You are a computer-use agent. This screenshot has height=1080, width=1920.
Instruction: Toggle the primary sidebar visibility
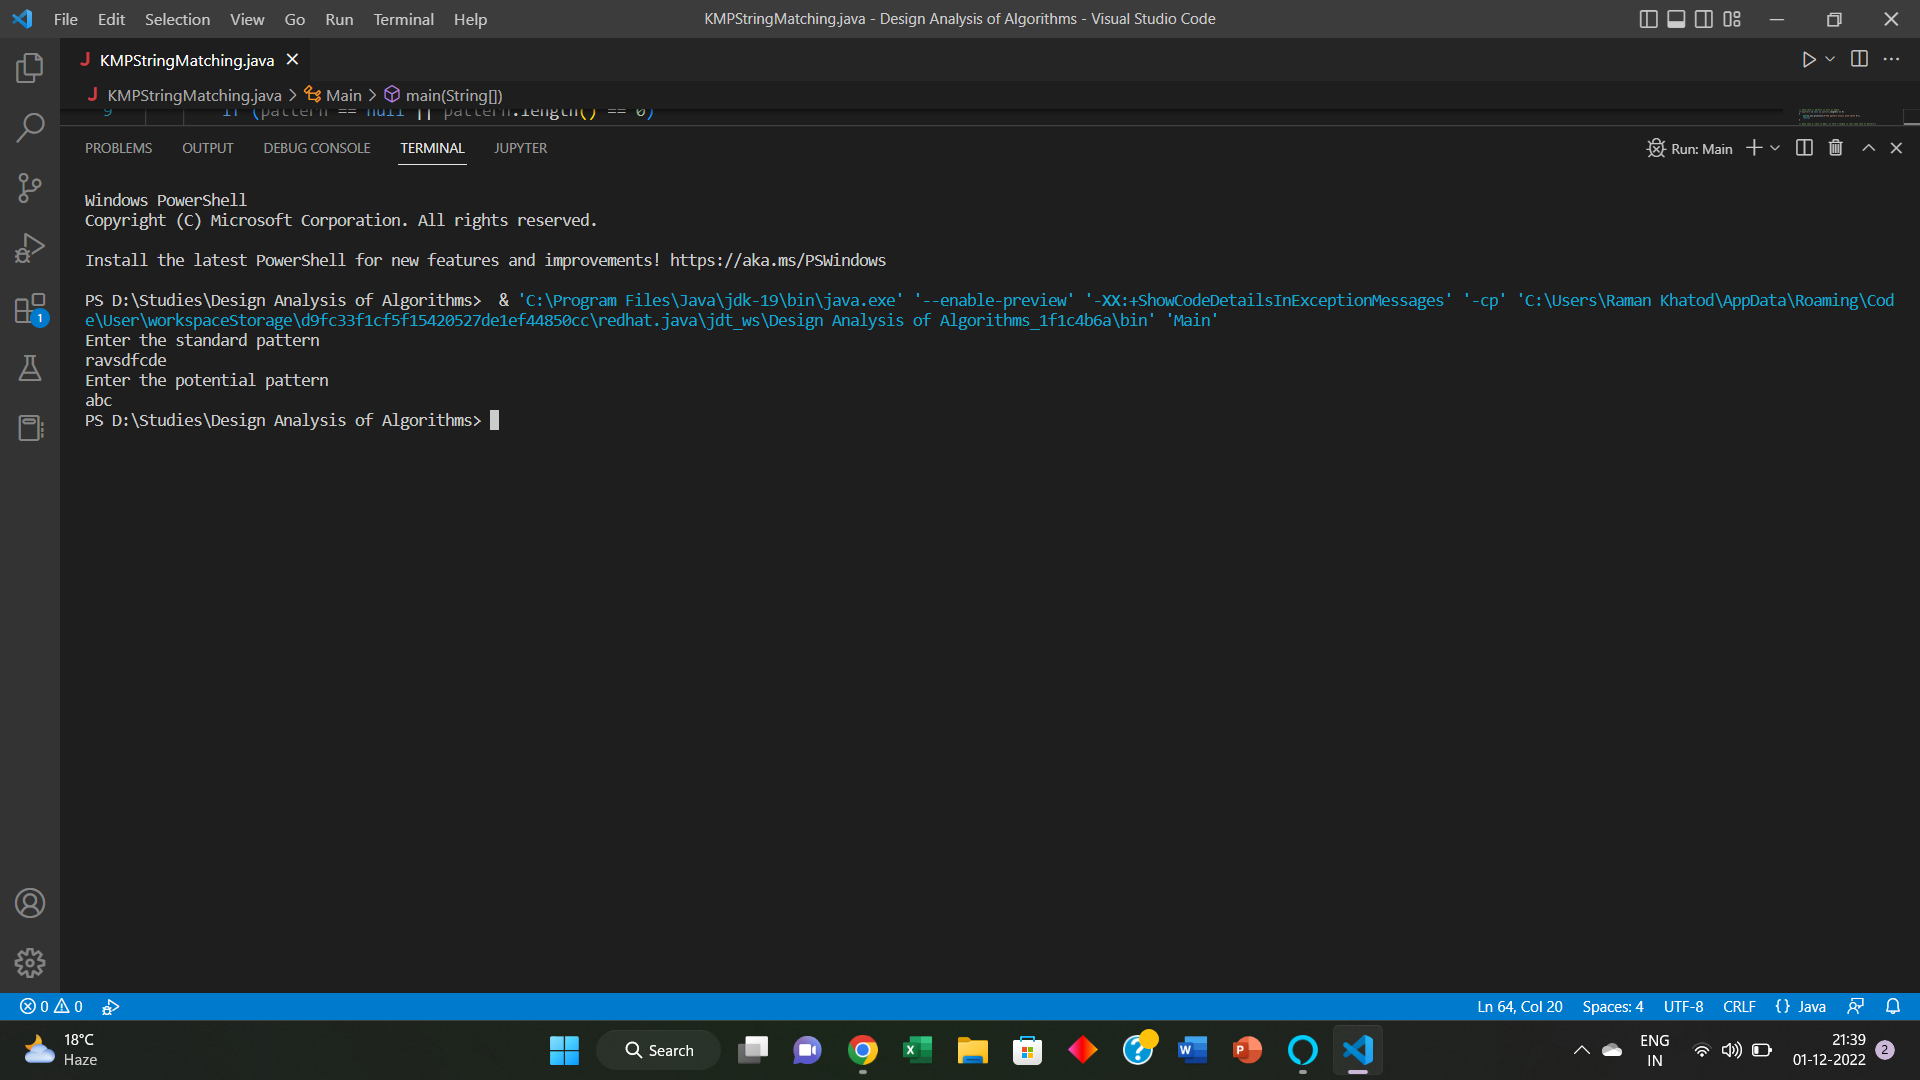(x=1648, y=18)
